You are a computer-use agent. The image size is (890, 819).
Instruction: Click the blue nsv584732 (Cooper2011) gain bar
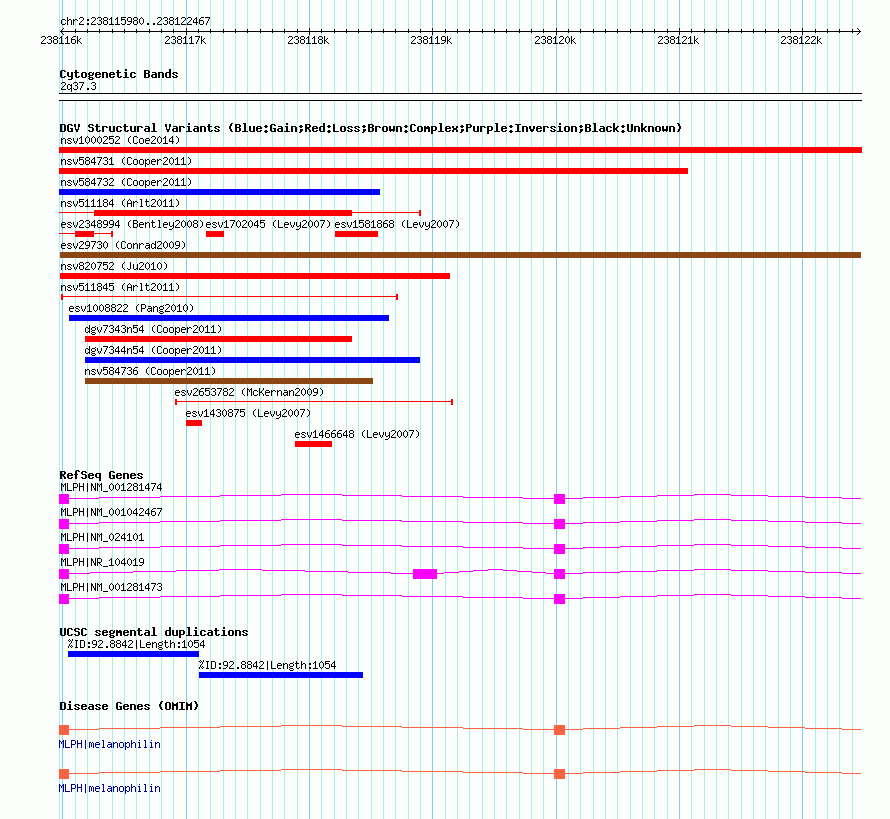(x=219, y=192)
